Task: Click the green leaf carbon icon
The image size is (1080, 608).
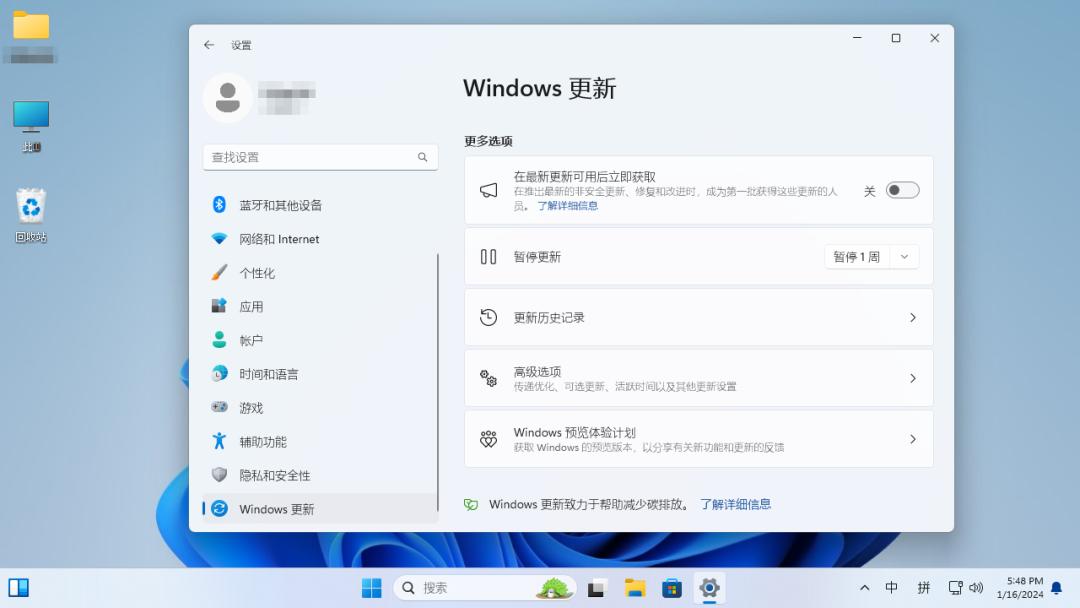Action: point(471,505)
